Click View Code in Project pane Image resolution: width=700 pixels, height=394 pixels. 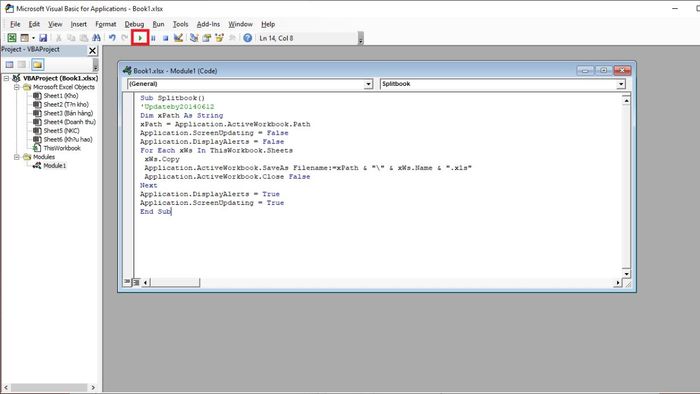(x=9, y=65)
